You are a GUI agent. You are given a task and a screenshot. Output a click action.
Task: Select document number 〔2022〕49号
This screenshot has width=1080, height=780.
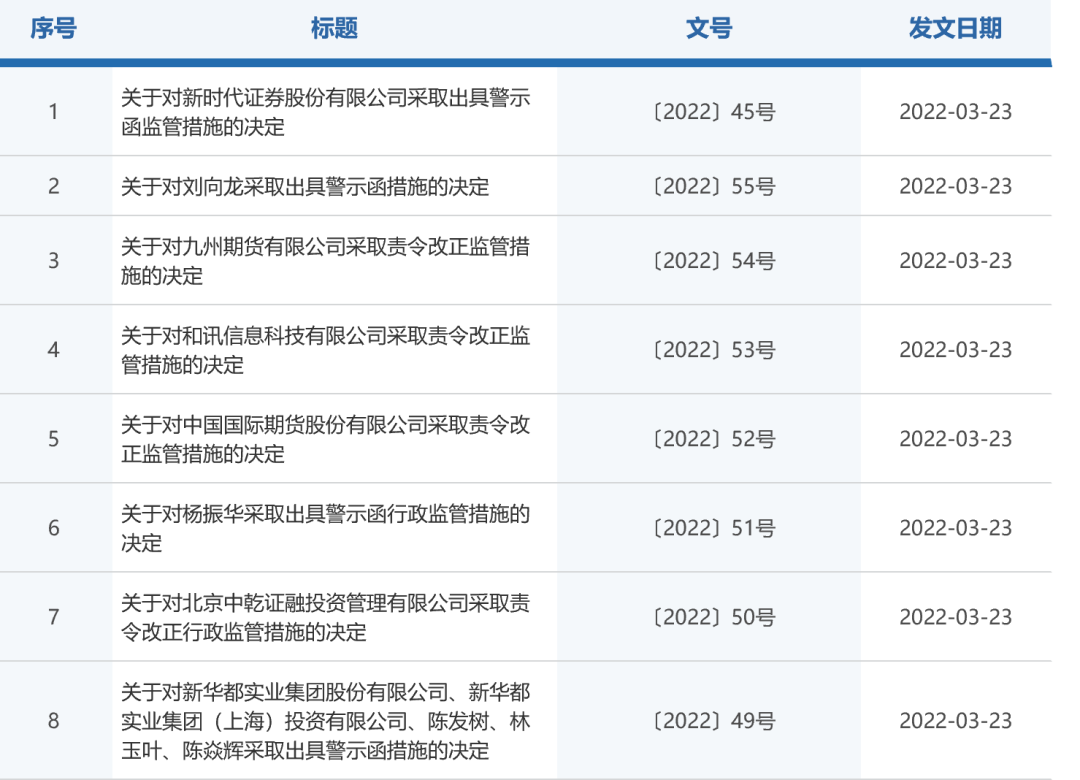pos(714,721)
